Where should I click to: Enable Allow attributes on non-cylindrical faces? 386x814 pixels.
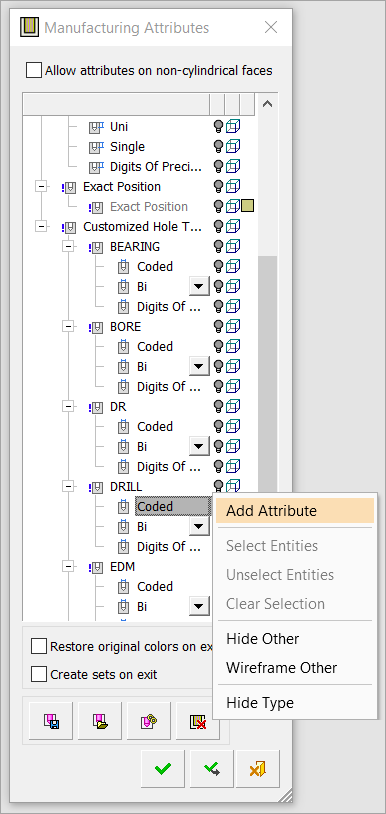[34, 70]
